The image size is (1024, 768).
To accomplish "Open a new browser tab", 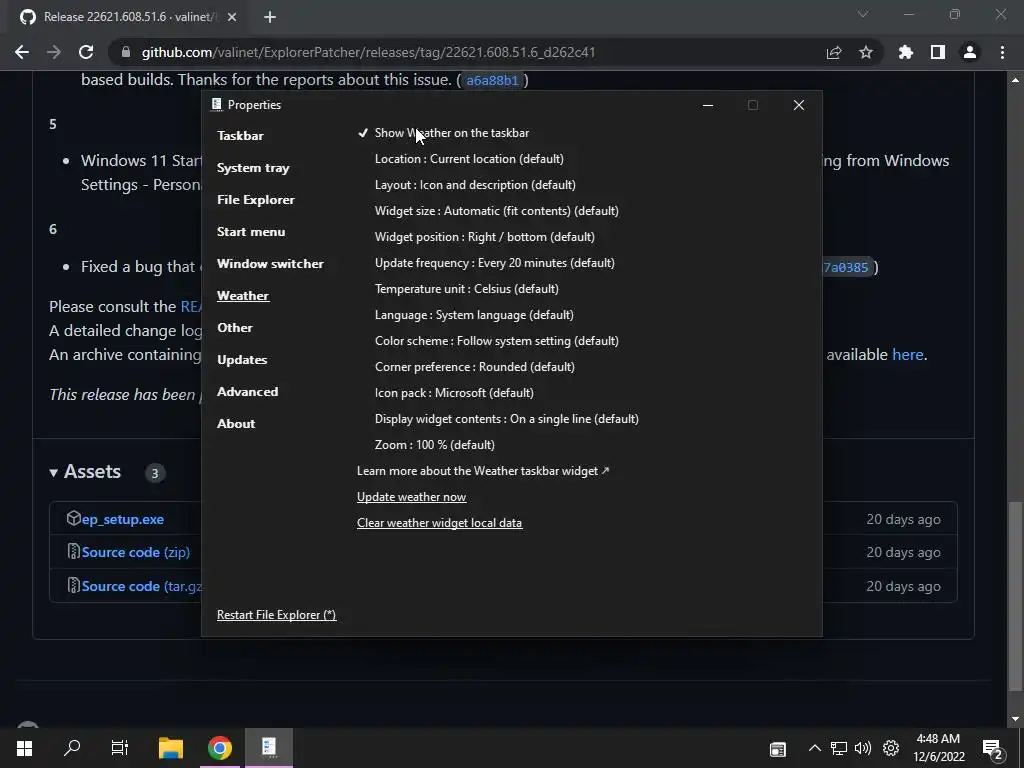I will [x=270, y=18].
